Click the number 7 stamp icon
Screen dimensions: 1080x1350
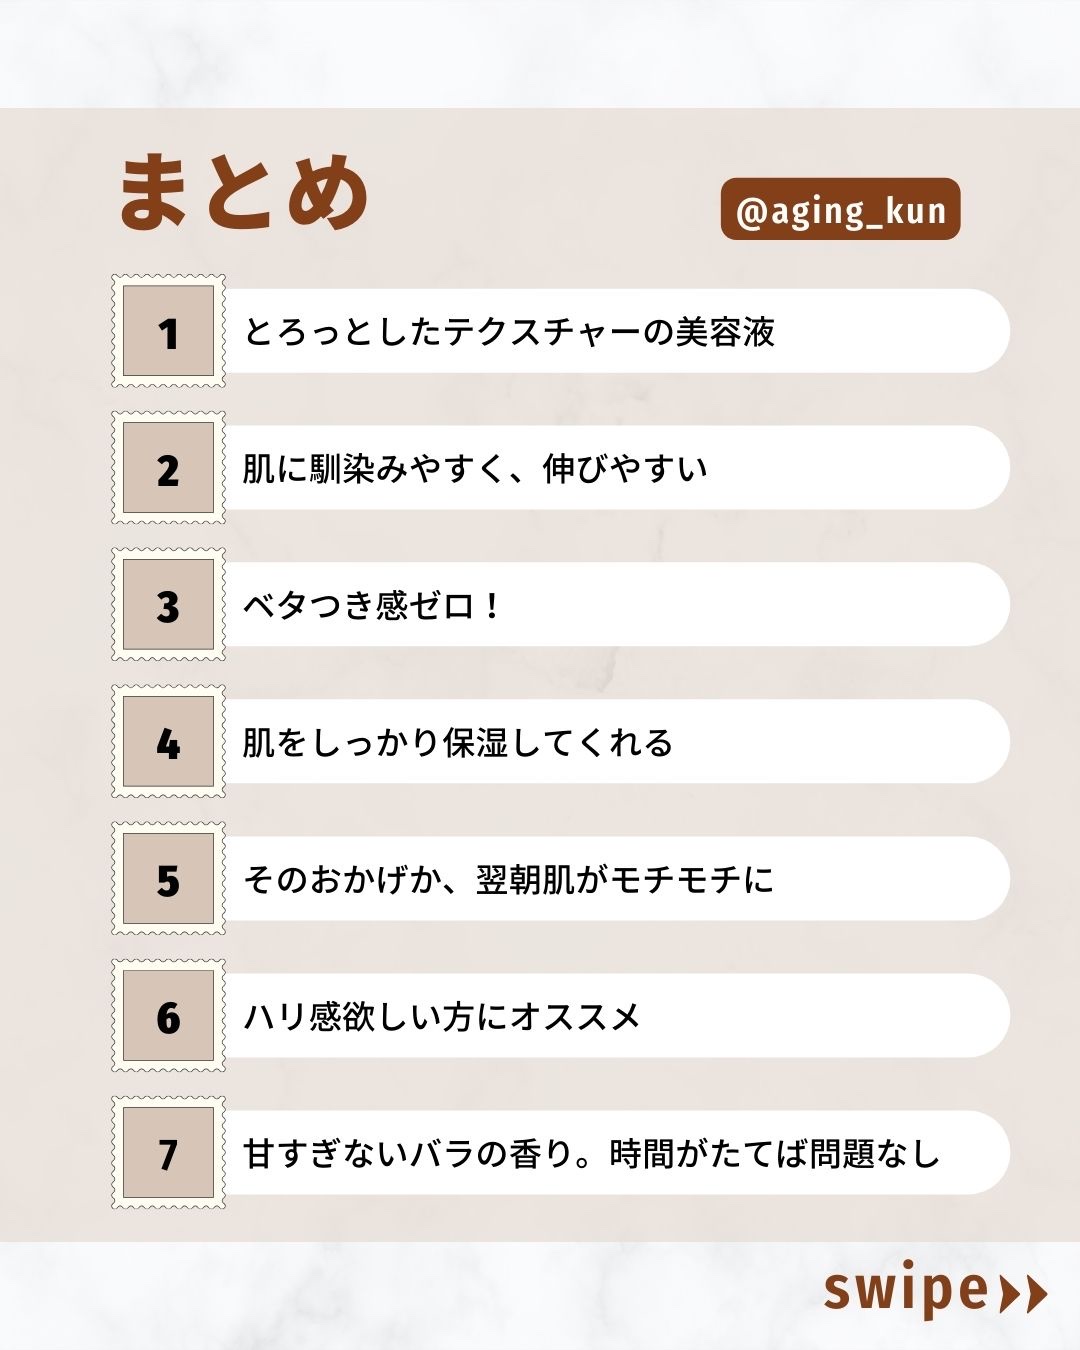click(x=168, y=1153)
